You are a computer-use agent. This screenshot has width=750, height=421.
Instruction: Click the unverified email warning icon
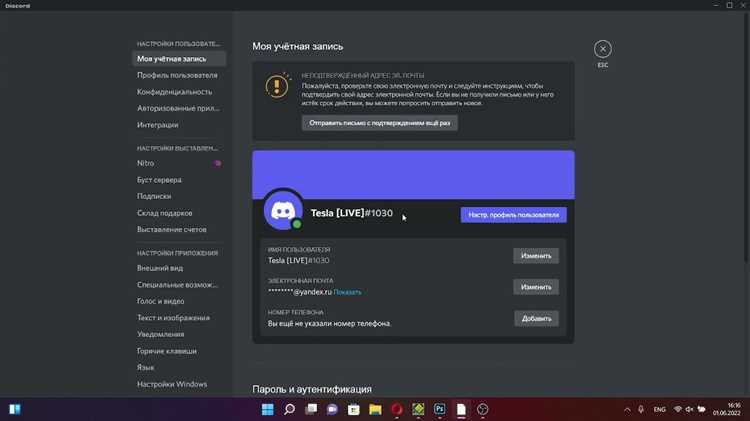(x=277, y=86)
